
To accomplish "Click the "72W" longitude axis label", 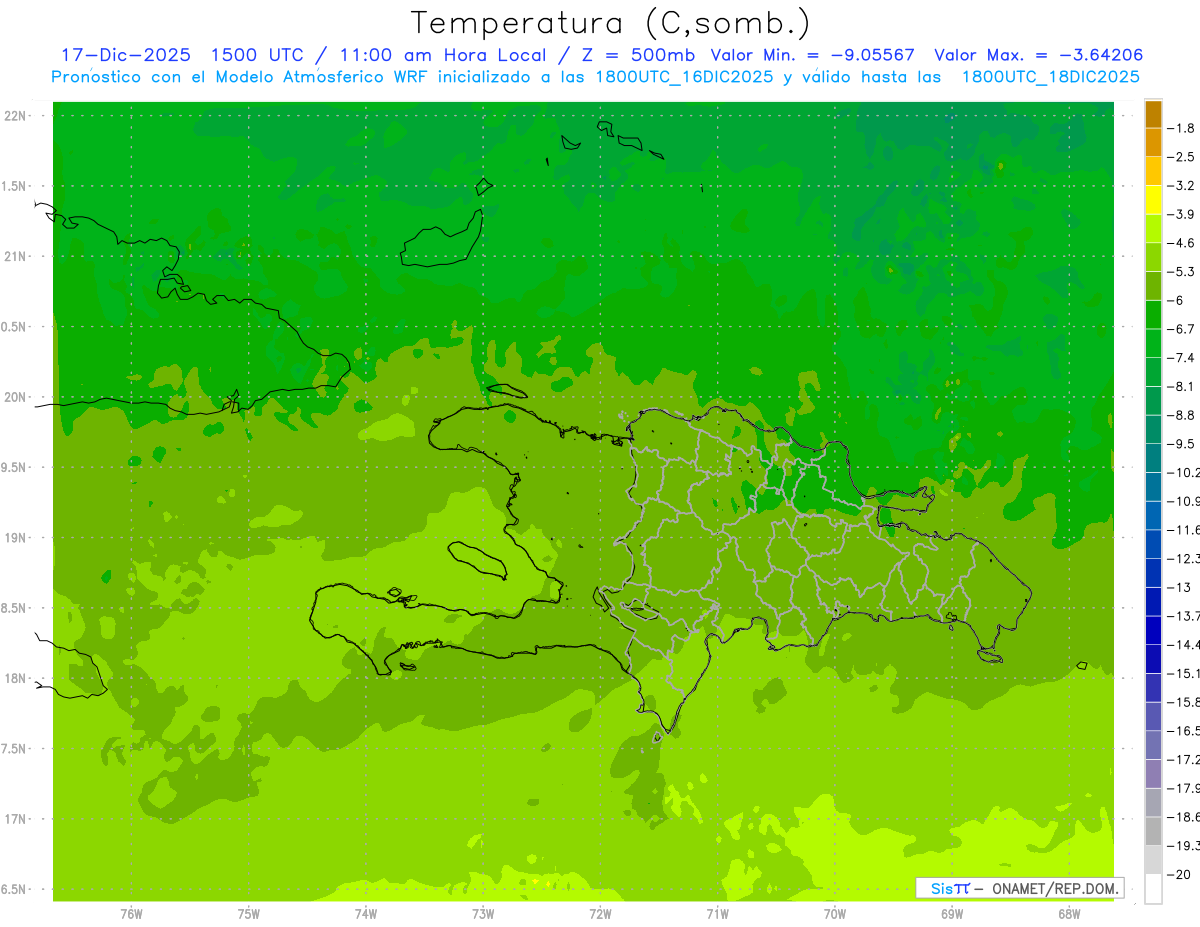I will pyautogui.click(x=600, y=914).
